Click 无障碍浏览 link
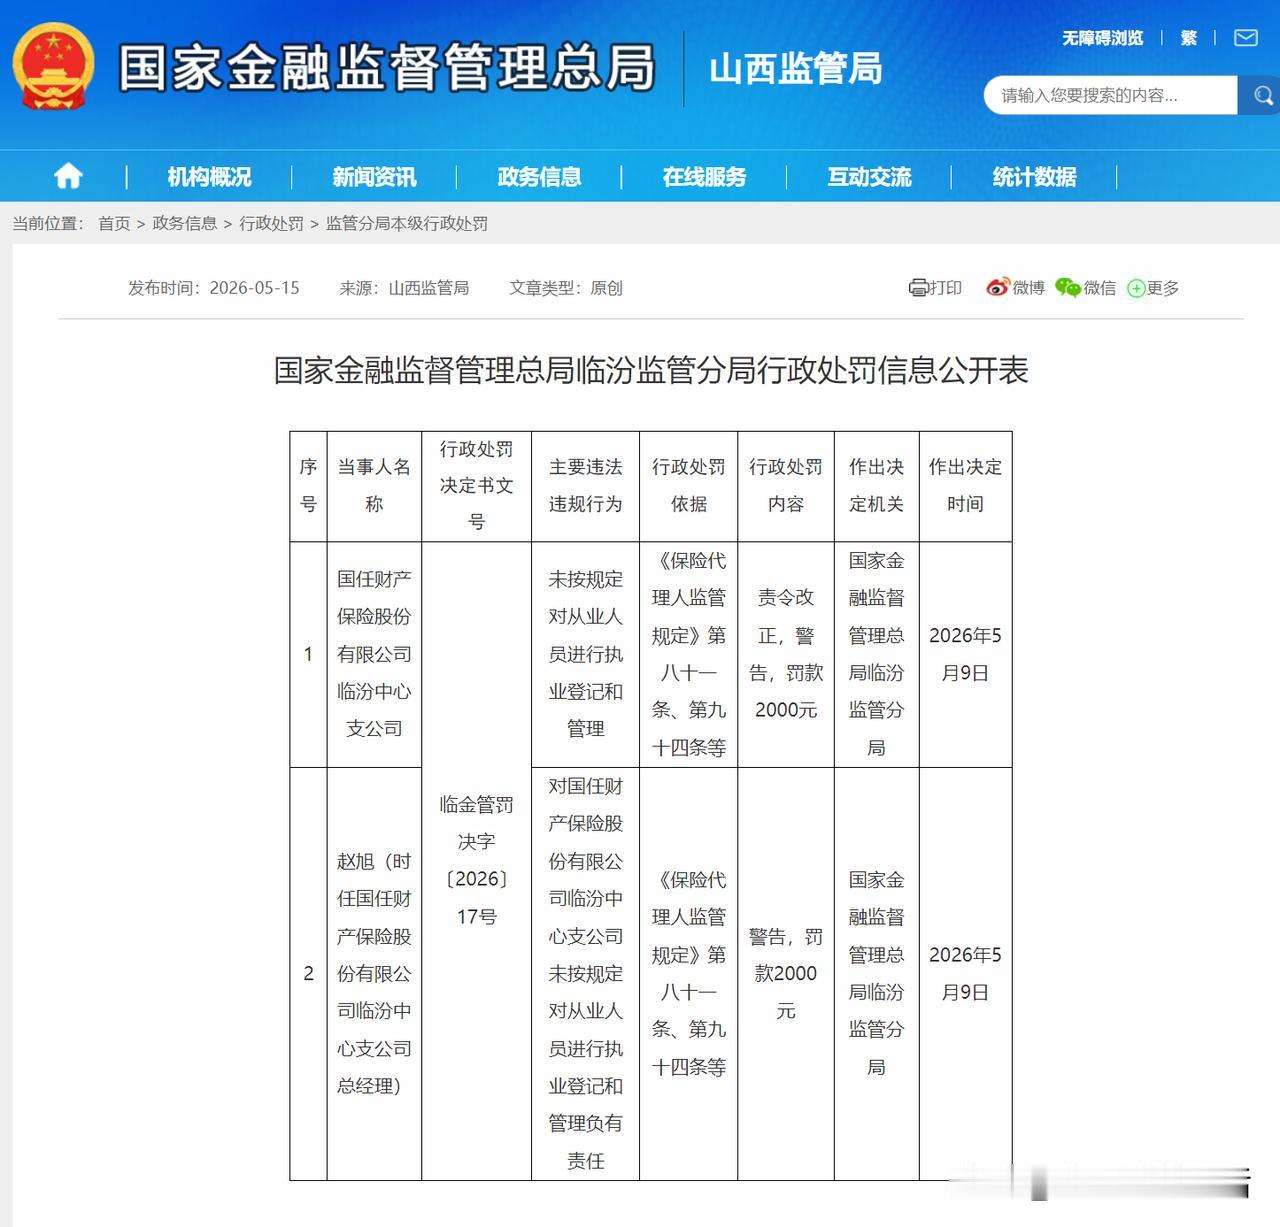Image resolution: width=1280 pixels, height=1227 pixels. click(1102, 38)
